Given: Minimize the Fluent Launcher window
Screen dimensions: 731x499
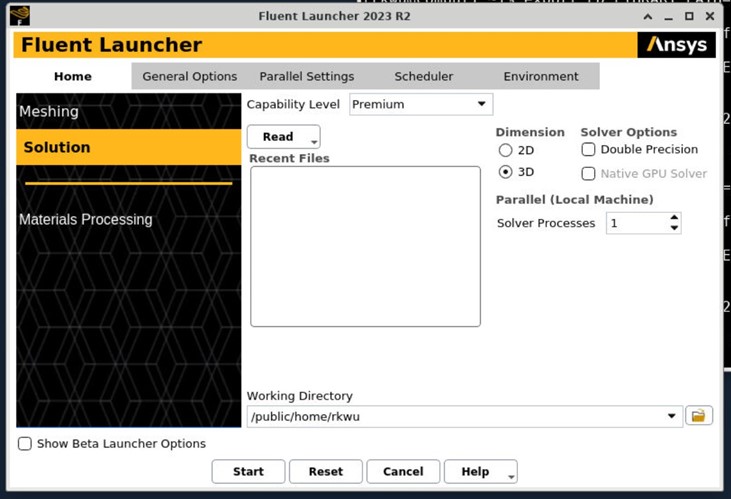Looking at the screenshot, I should pyautogui.click(x=669, y=17).
